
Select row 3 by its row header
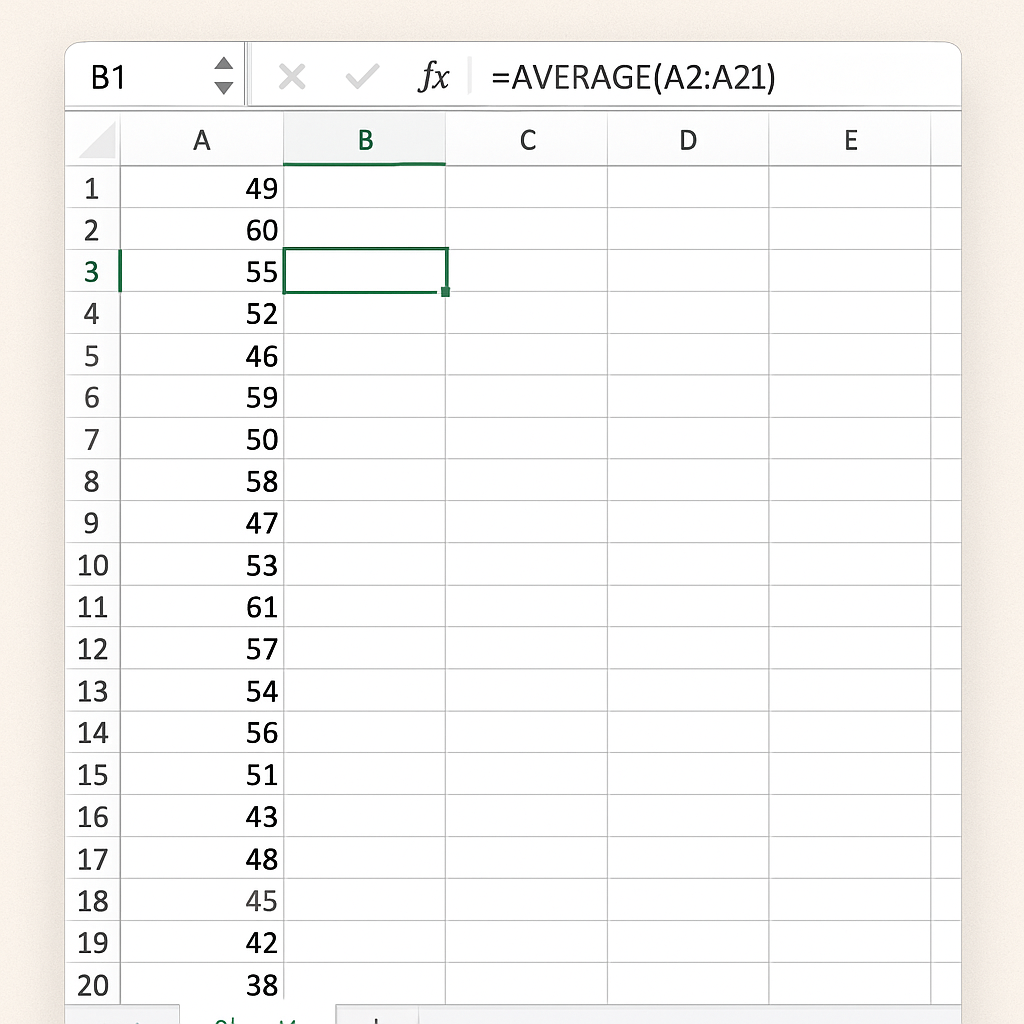pos(92,272)
